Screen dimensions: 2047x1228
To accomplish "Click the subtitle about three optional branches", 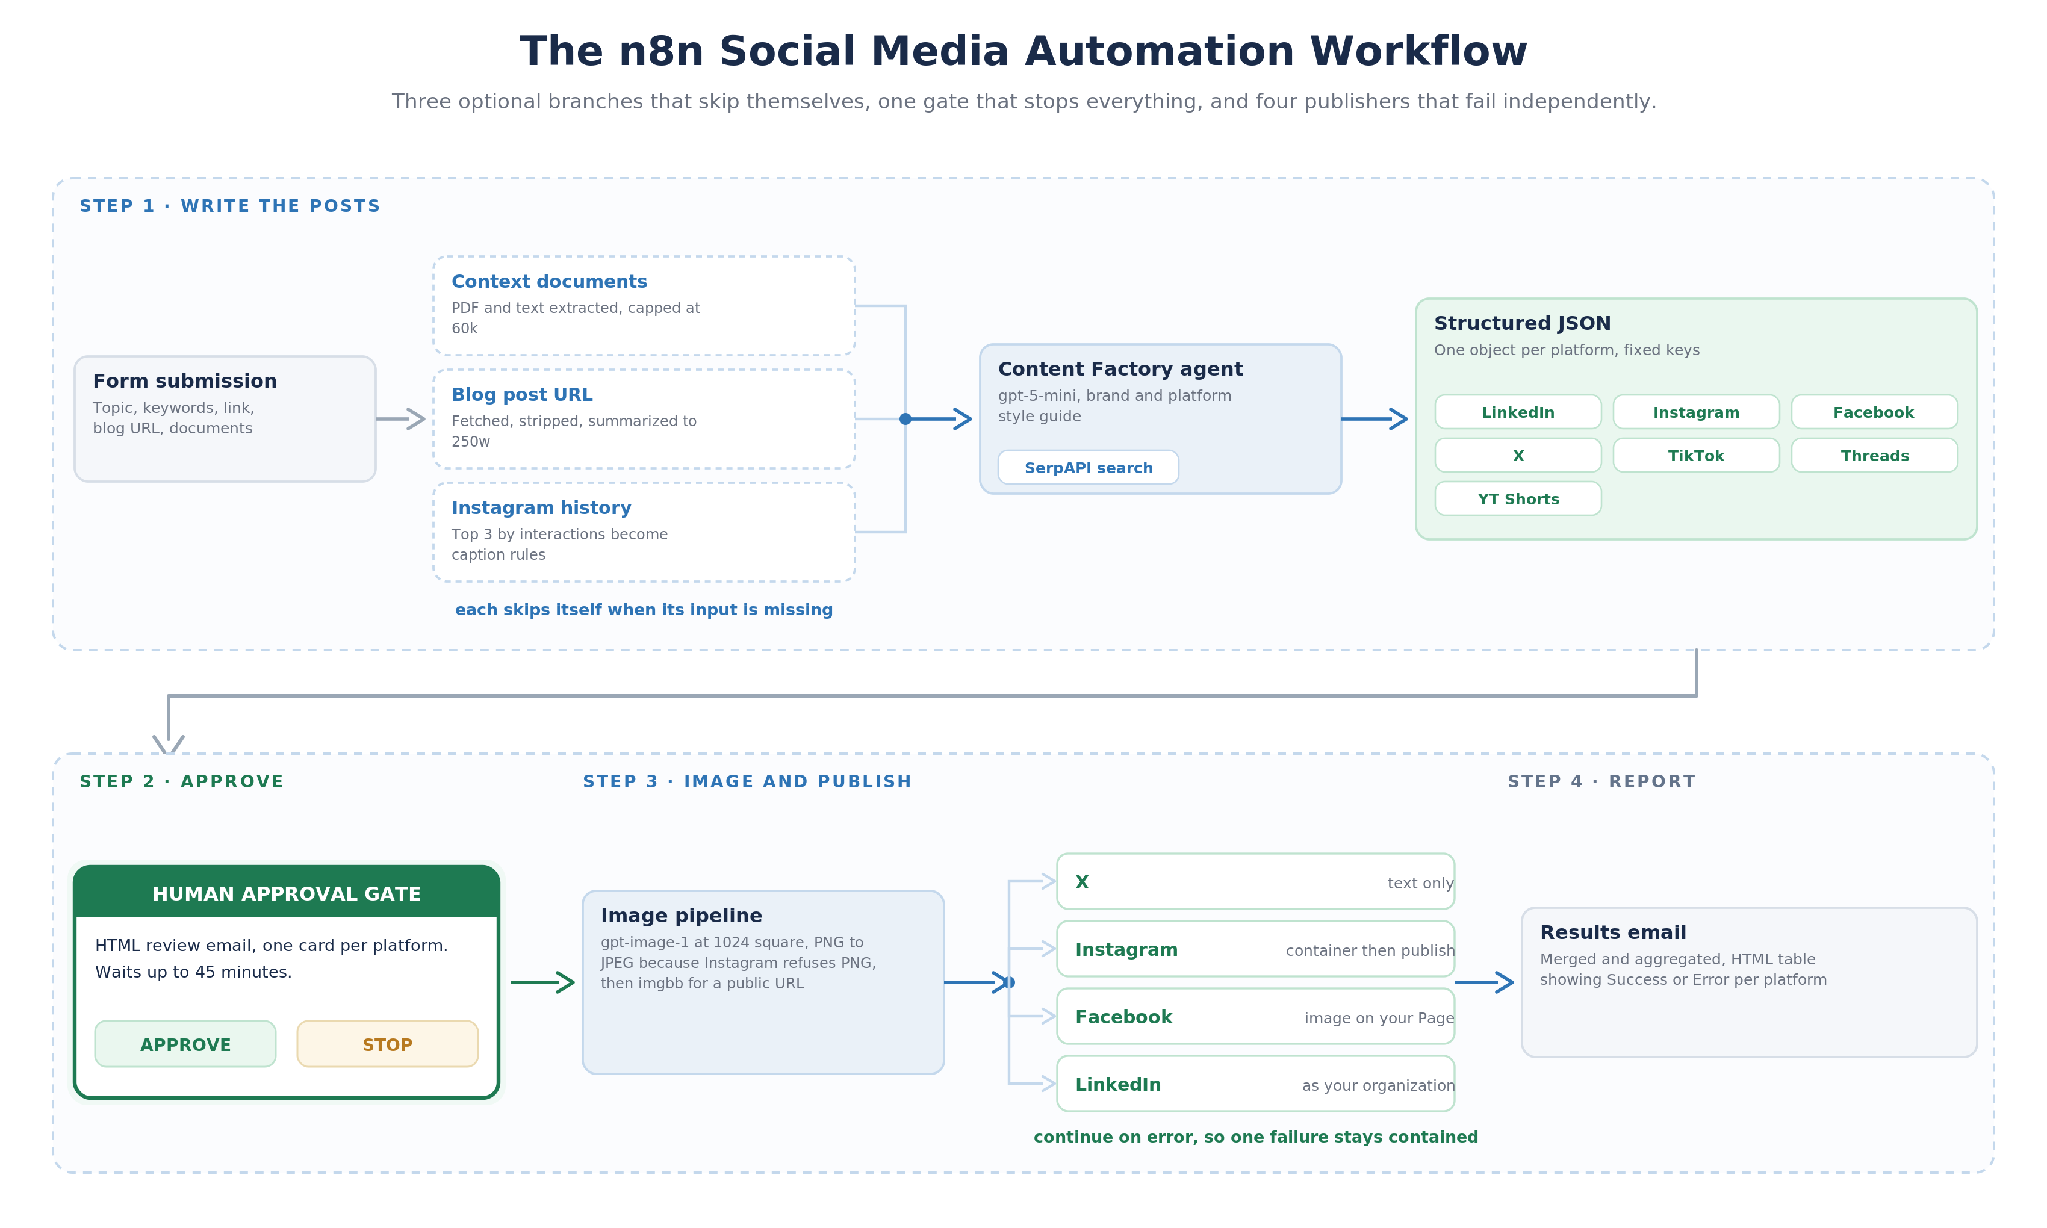I will click(x=1023, y=101).
